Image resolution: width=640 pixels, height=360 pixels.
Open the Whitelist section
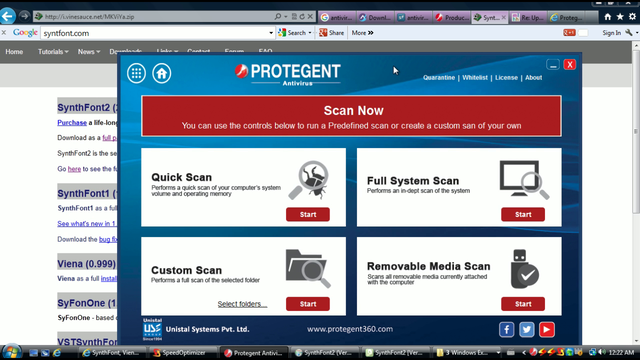(x=475, y=78)
